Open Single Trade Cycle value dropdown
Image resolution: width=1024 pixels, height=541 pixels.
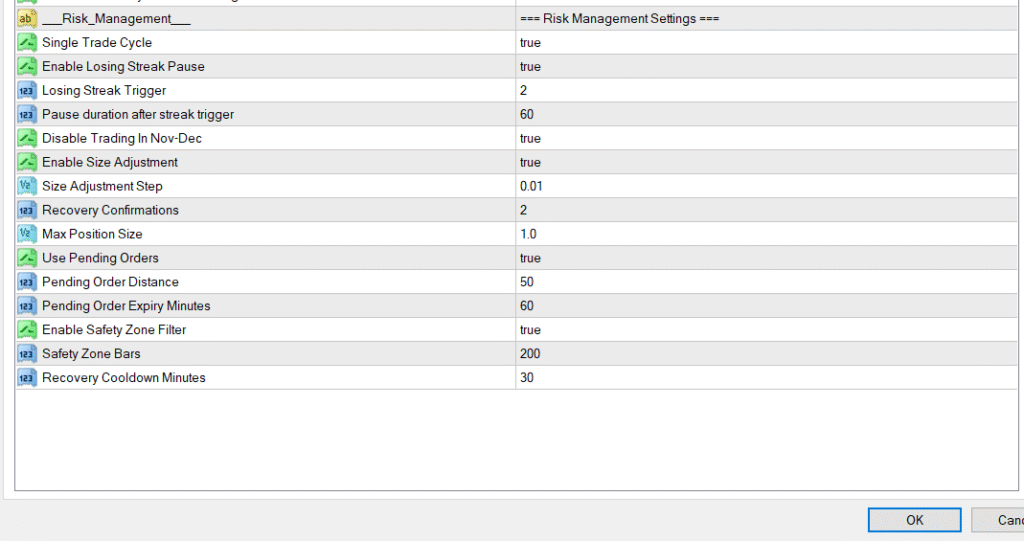tap(530, 43)
